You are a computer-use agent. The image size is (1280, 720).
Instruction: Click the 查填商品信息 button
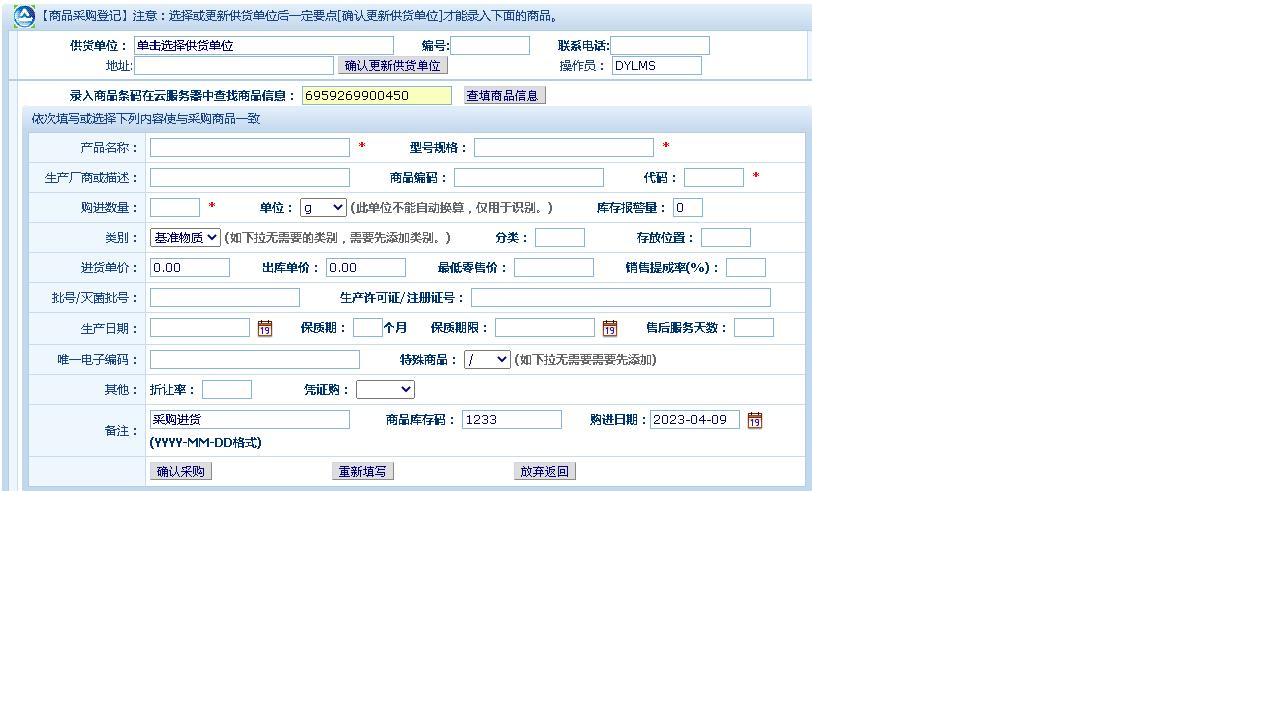click(x=503, y=95)
